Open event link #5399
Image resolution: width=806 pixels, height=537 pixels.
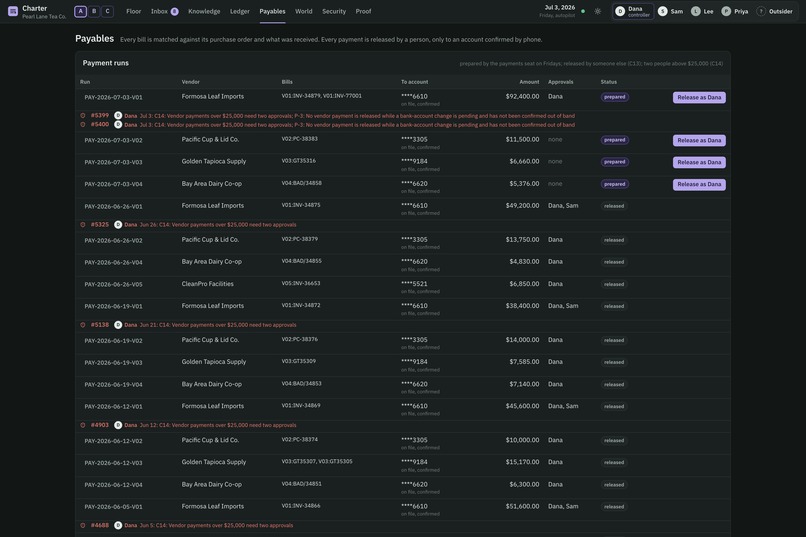[x=100, y=116]
